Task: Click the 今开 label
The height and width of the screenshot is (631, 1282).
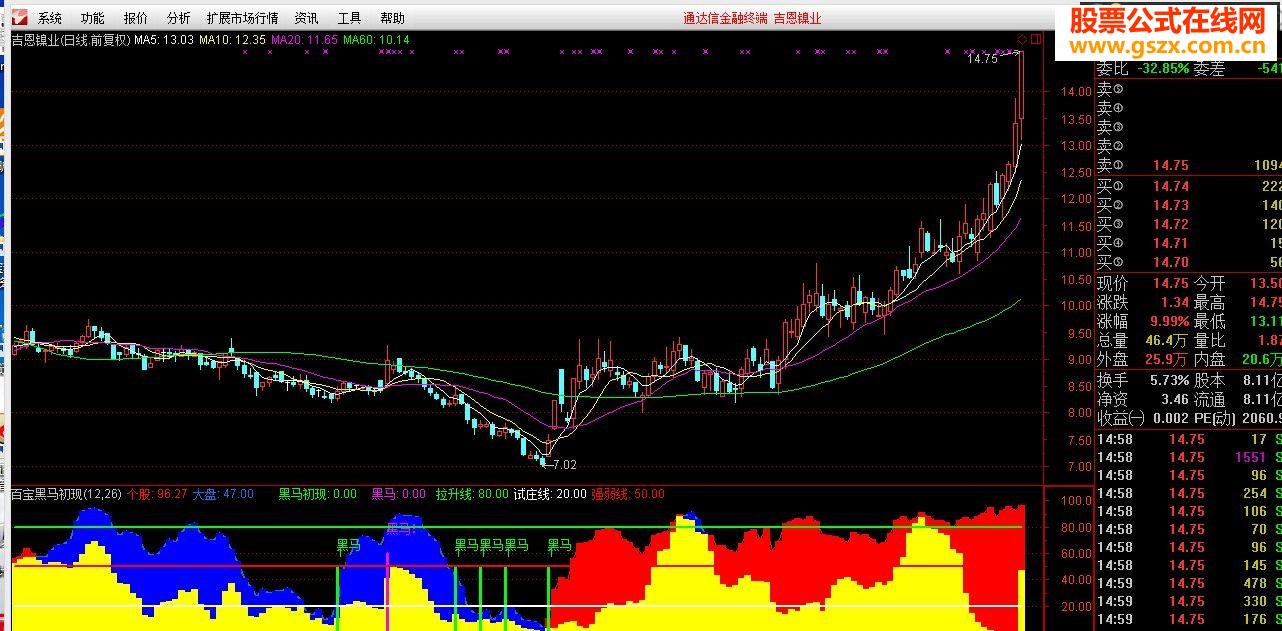Action: tap(1208, 284)
